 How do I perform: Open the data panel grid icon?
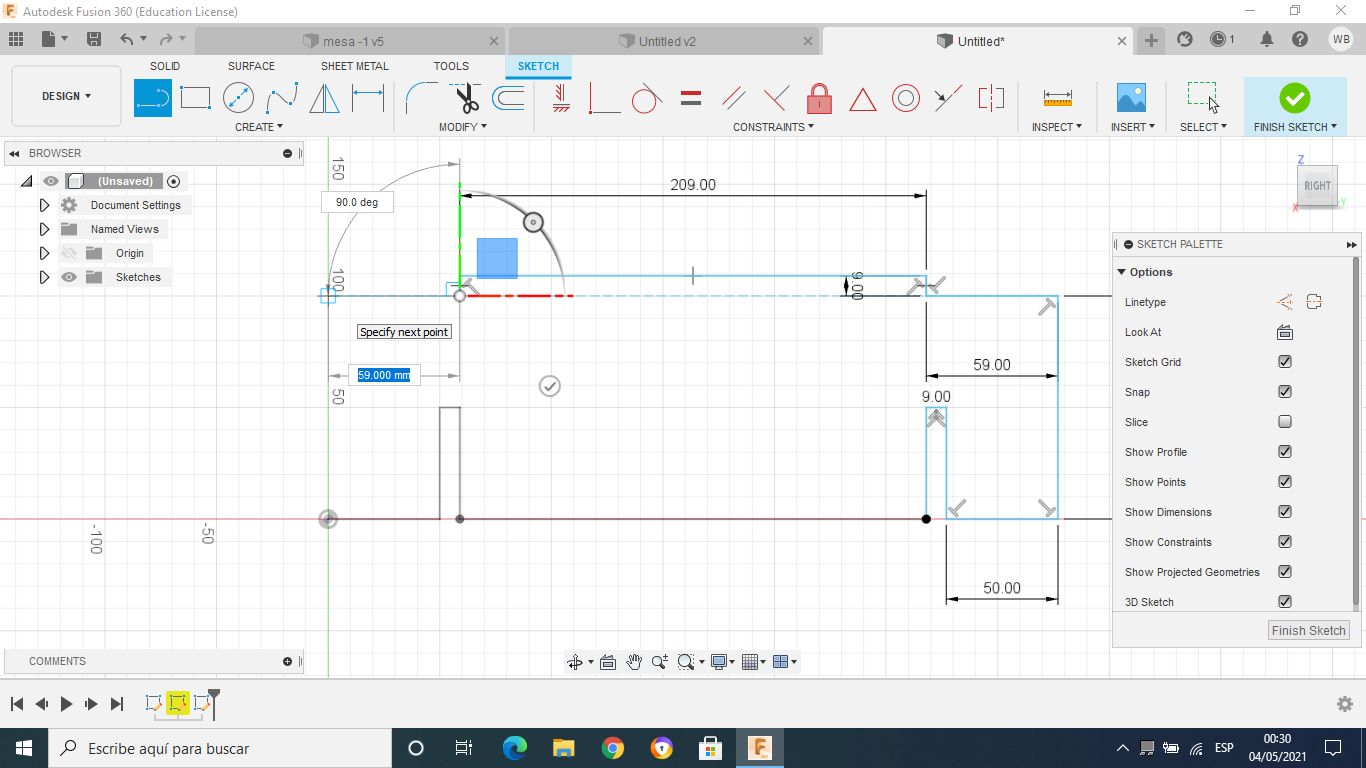tap(16, 39)
